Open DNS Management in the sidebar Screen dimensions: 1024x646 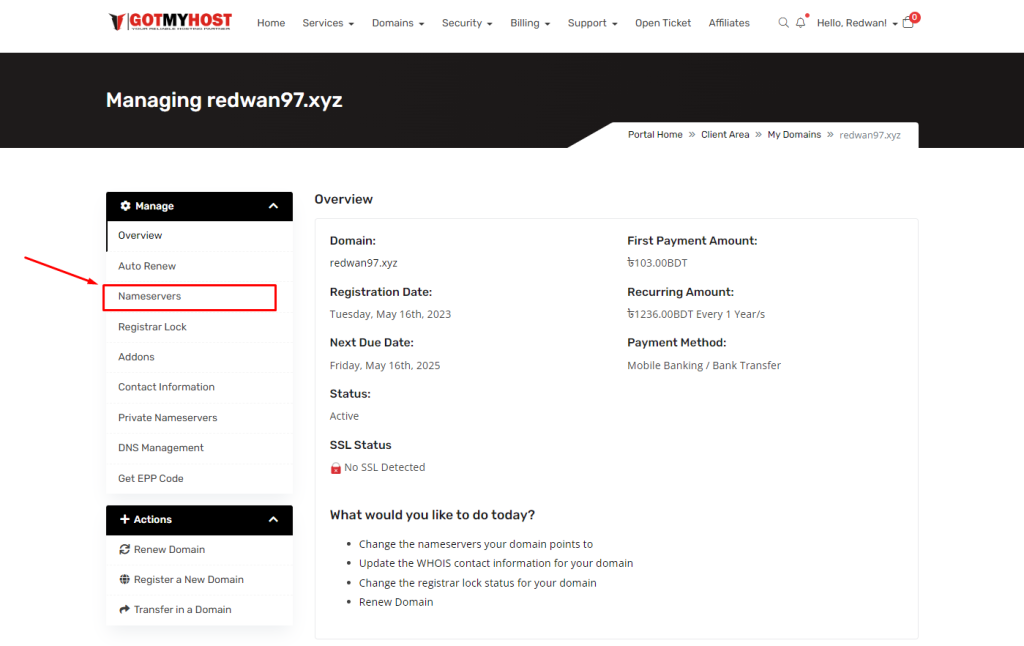(161, 448)
